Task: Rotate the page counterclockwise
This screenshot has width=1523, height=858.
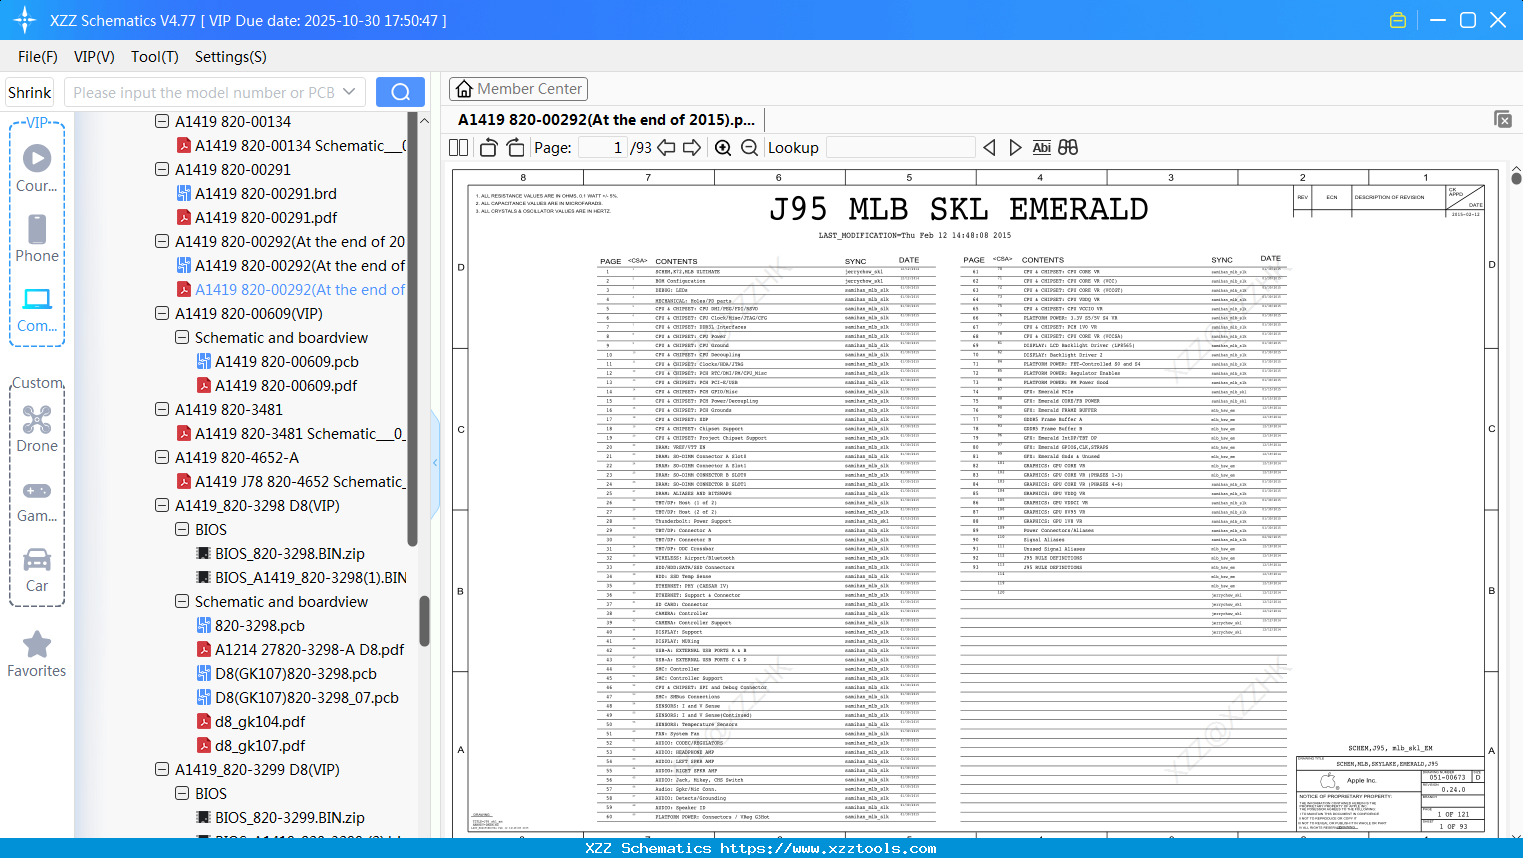Action: (x=488, y=147)
